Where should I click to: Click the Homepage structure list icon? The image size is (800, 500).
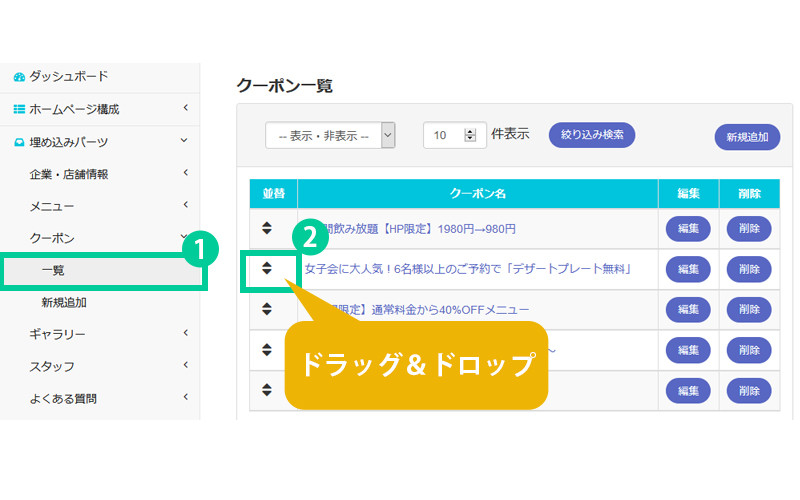pos(19,109)
